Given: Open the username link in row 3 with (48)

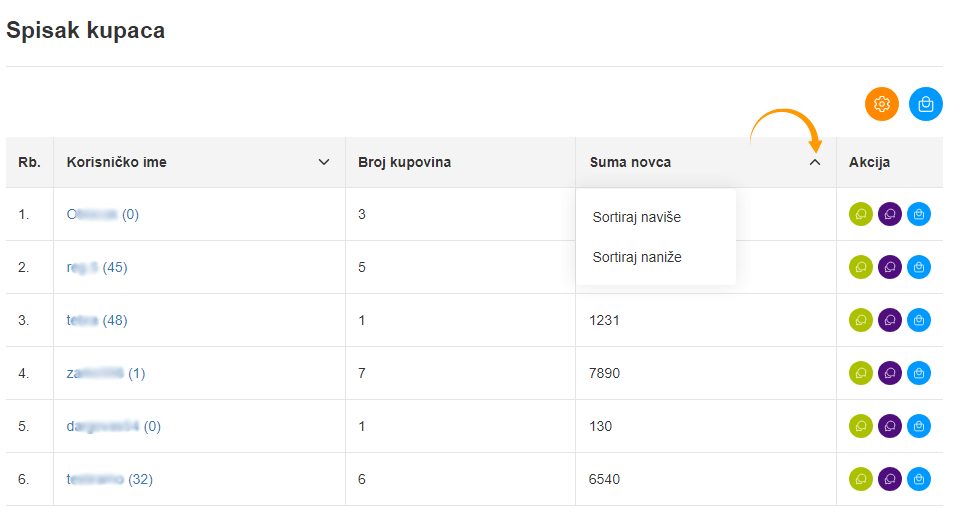Looking at the screenshot, I should pos(97,320).
